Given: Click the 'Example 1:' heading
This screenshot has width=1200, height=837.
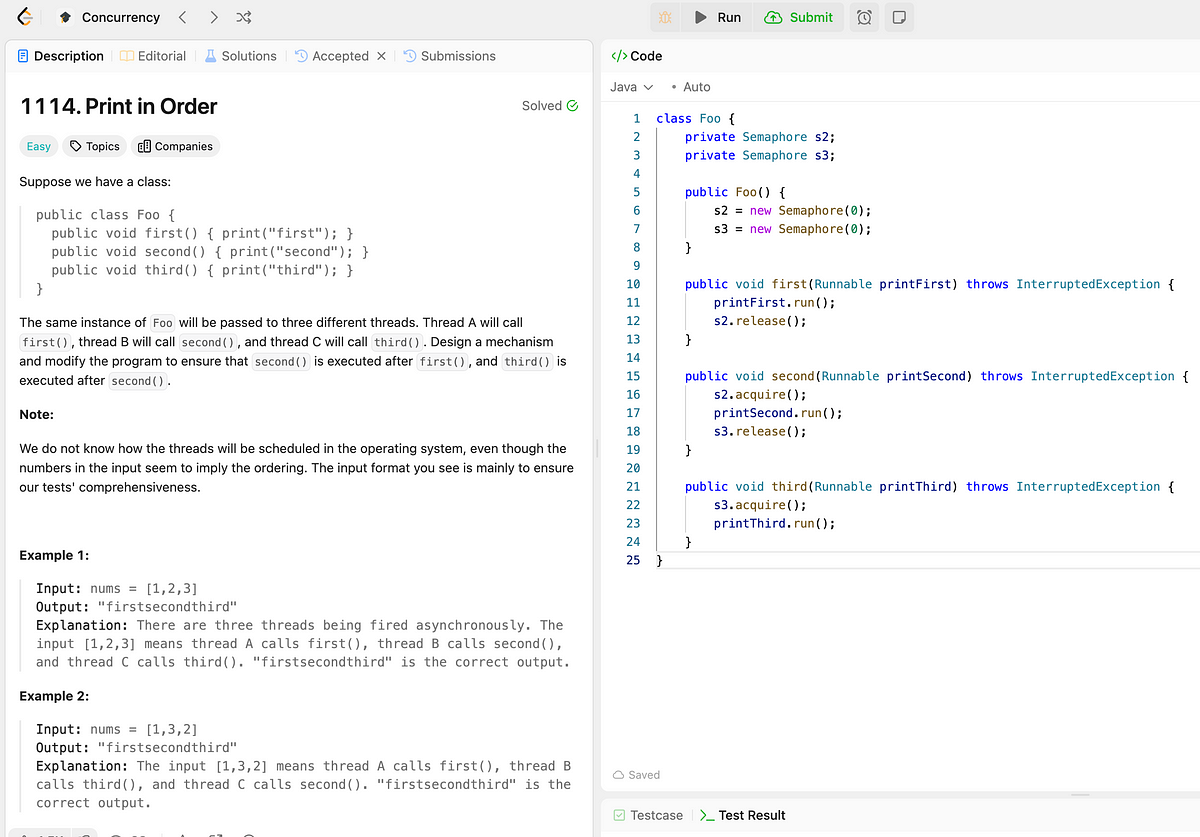Looking at the screenshot, I should pyautogui.click(x=54, y=555).
